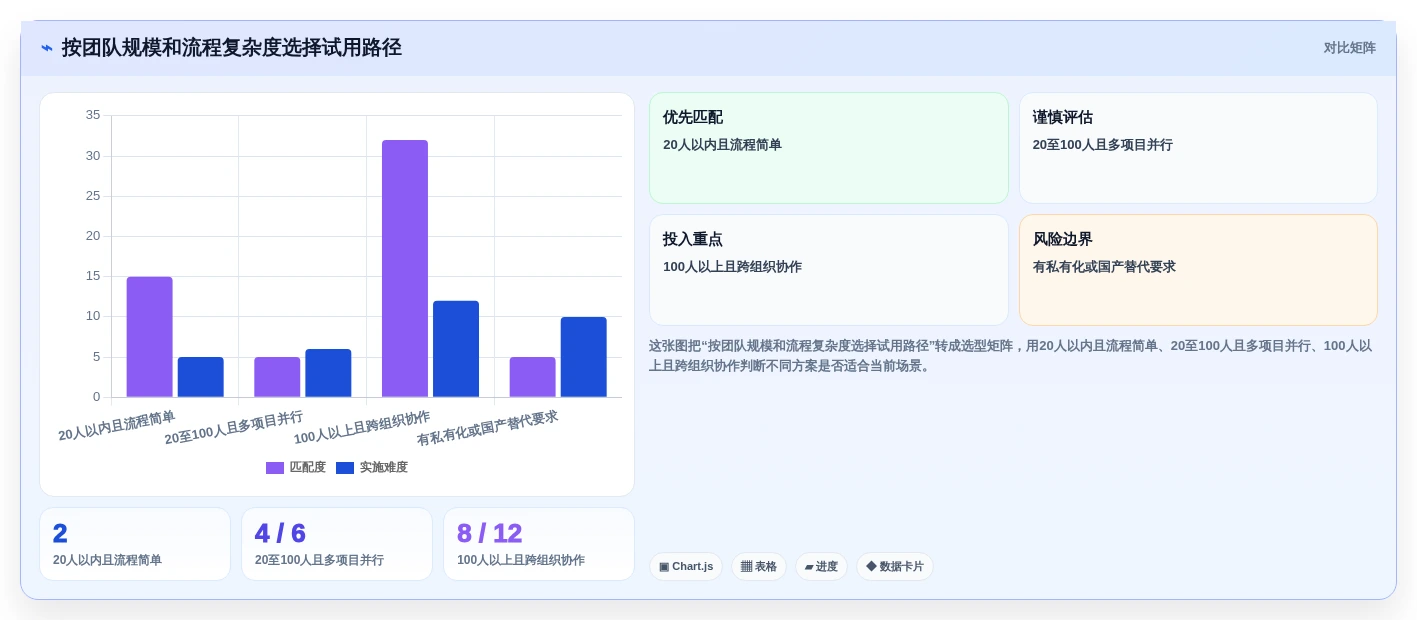Select the Chart.js tag chip

(686, 567)
